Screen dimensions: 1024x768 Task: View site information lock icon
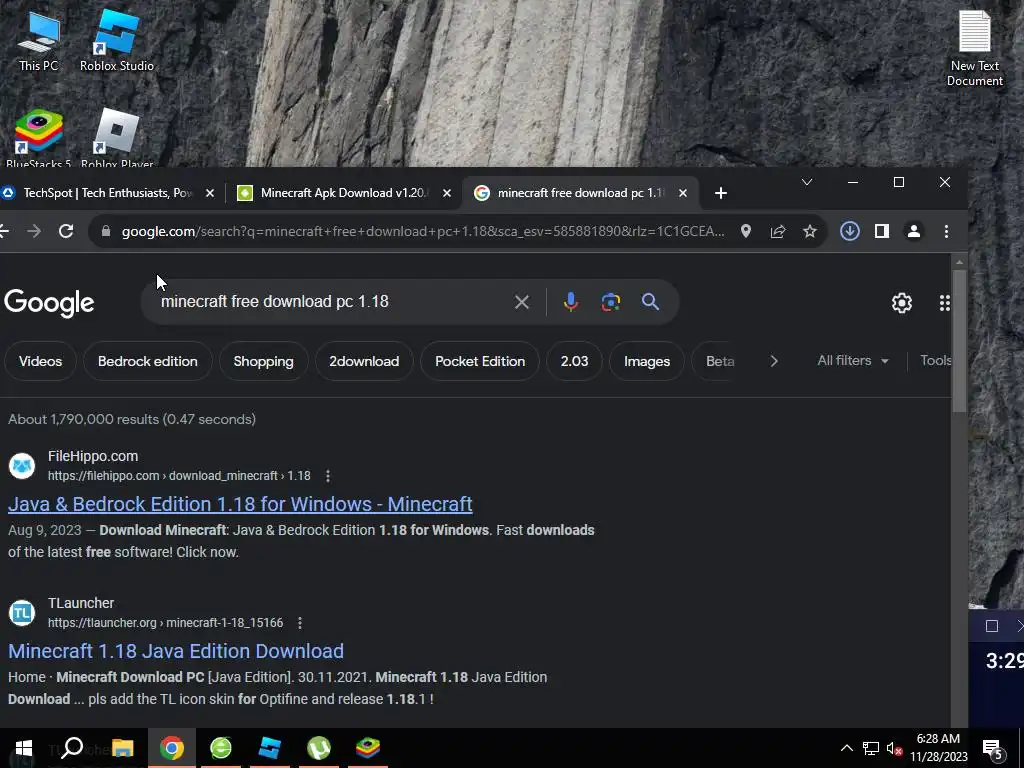pyautogui.click(x=106, y=231)
